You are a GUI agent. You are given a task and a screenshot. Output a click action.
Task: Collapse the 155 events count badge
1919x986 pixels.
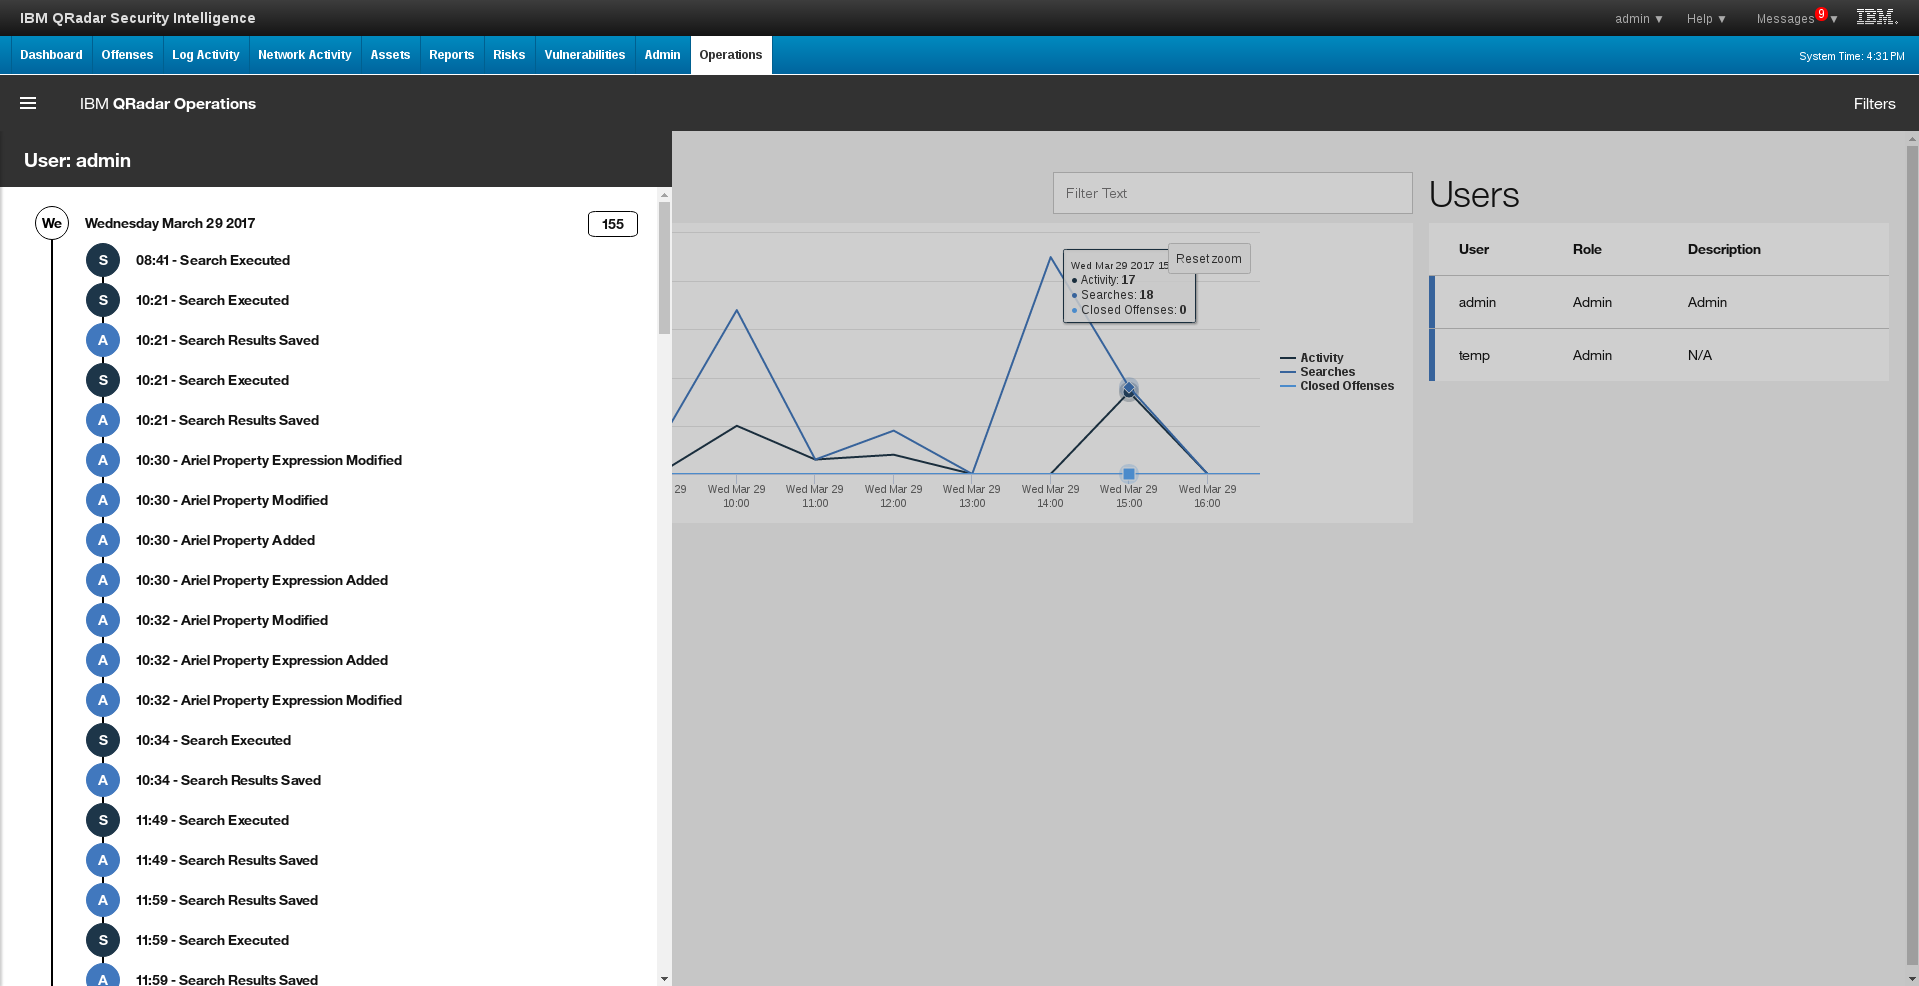coord(612,224)
